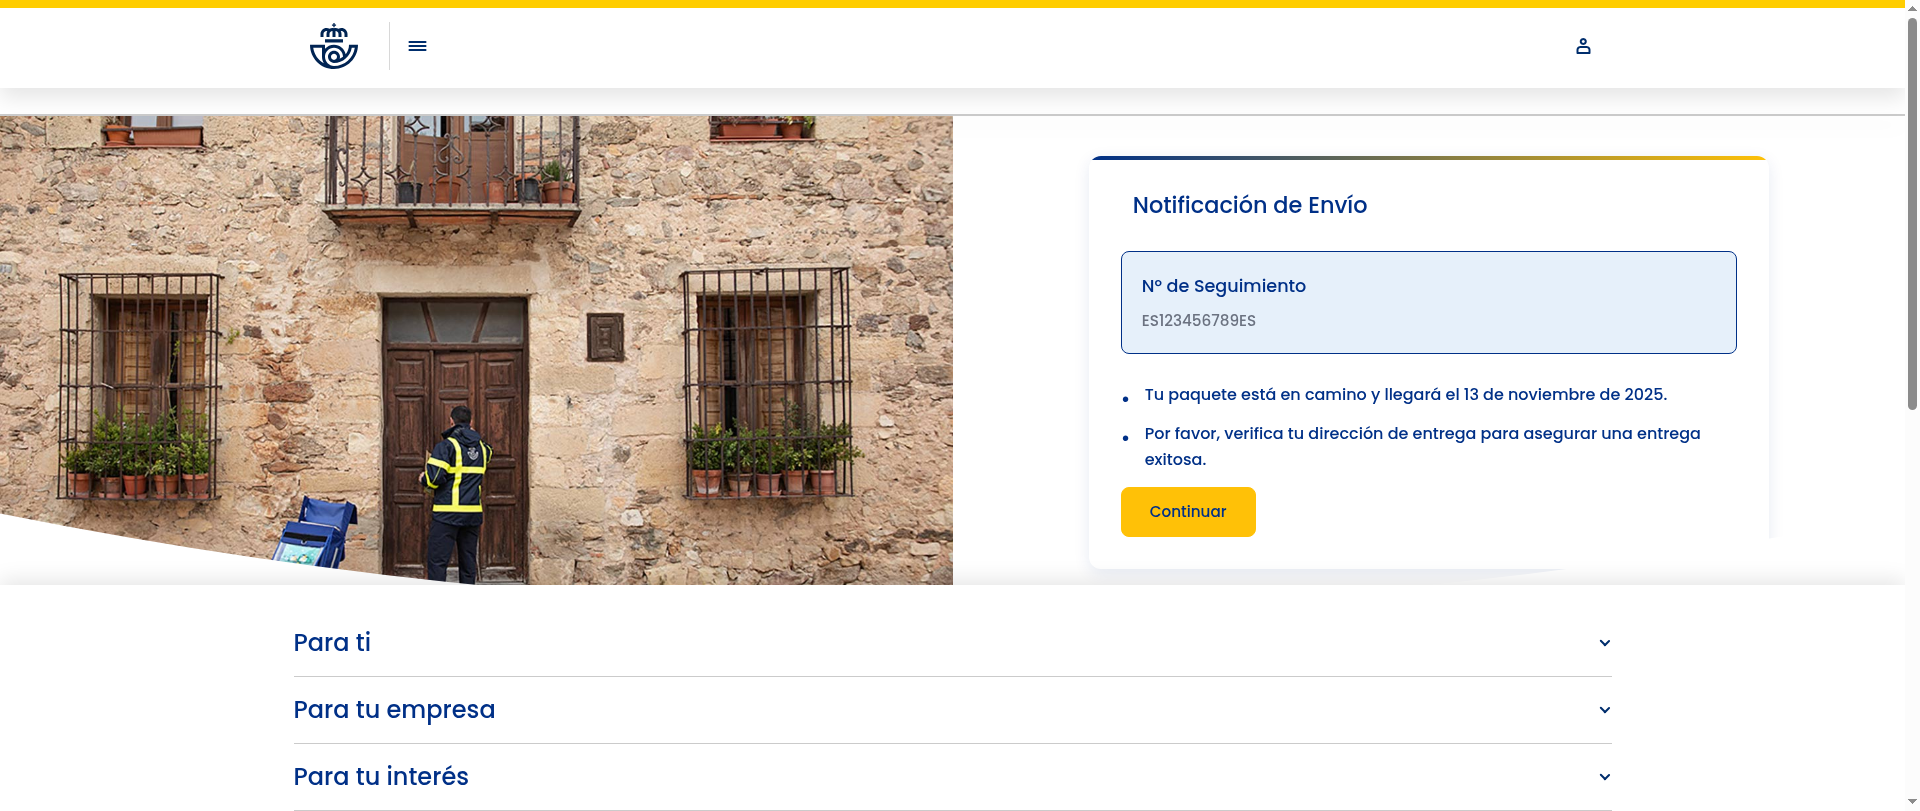Open the hamburger navigation menu
This screenshot has height=811, width=1920.
point(417,46)
